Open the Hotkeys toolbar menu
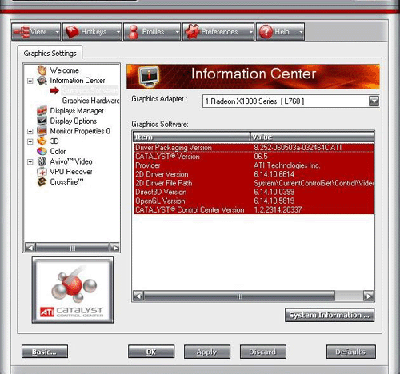This screenshot has height=374, width=400. point(92,32)
